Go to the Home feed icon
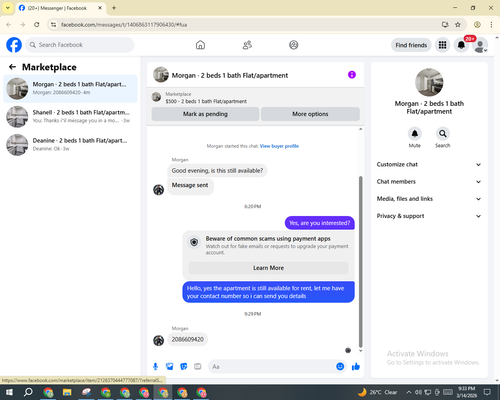This screenshot has height=400, width=500. 200,45
